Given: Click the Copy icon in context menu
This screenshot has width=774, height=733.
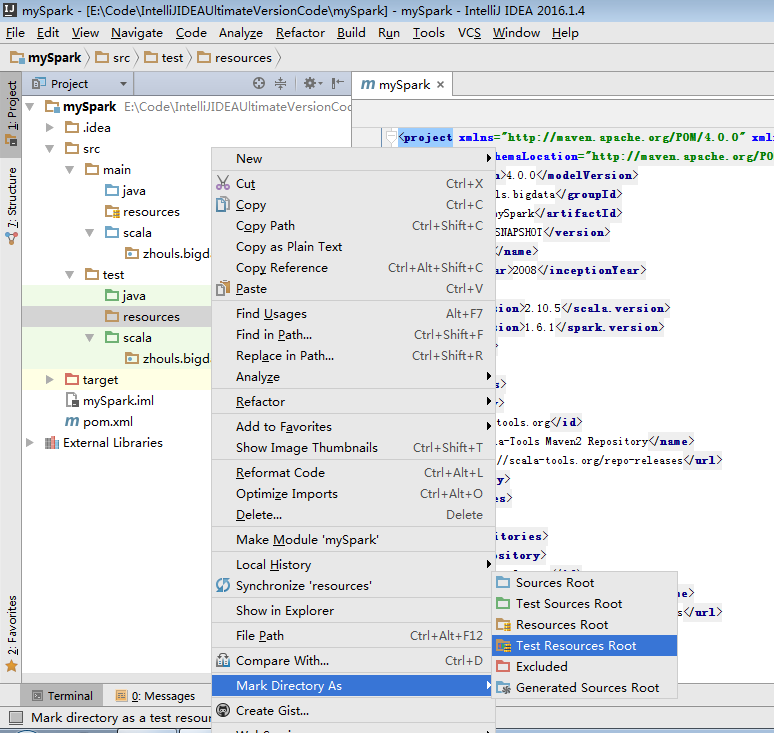Looking at the screenshot, I should click(x=223, y=204).
